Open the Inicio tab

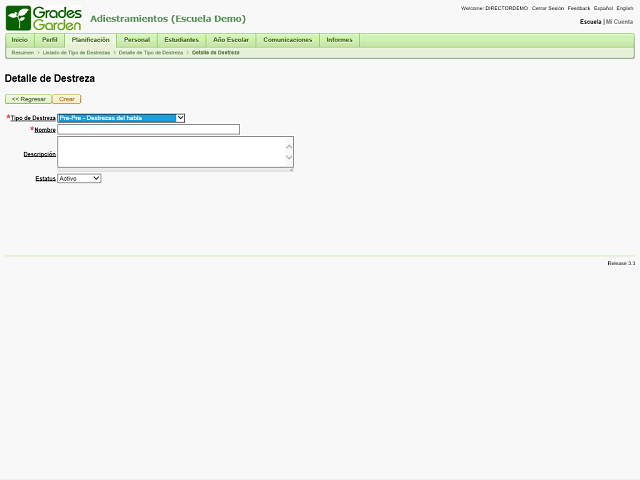20,40
